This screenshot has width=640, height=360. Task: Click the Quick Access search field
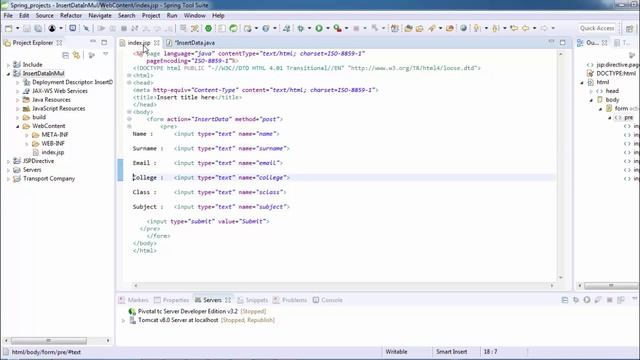[x=596, y=28]
